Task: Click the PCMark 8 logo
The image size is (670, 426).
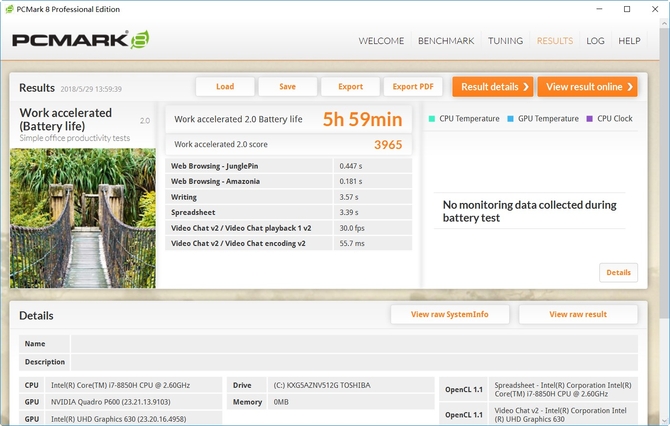Action: tap(80, 41)
